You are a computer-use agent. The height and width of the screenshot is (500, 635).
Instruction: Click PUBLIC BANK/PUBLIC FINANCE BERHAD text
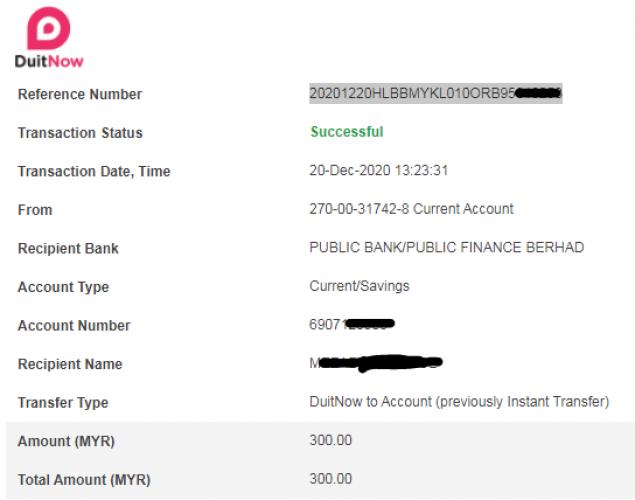tap(447, 247)
